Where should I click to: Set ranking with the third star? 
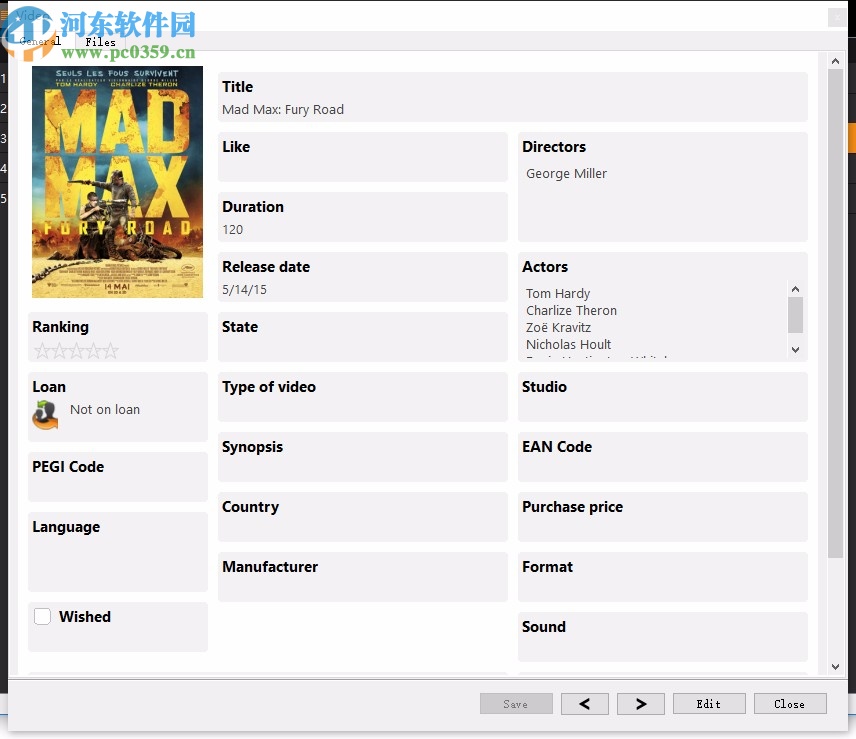point(76,350)
